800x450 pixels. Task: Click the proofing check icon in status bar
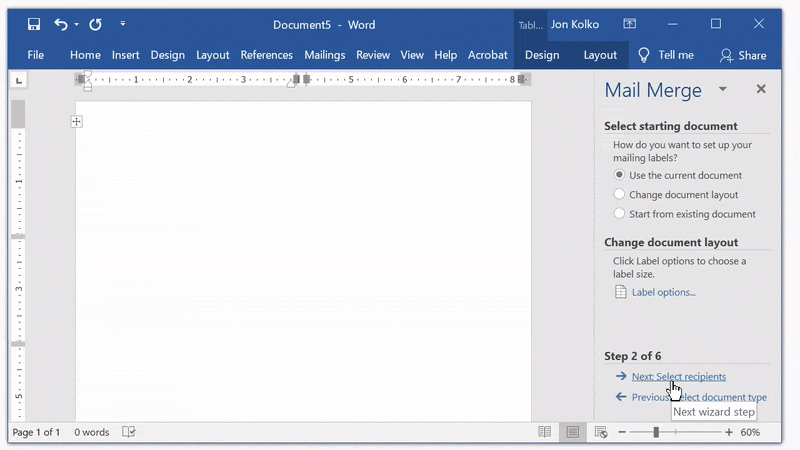pyautogui.click(x=129, y=432)
